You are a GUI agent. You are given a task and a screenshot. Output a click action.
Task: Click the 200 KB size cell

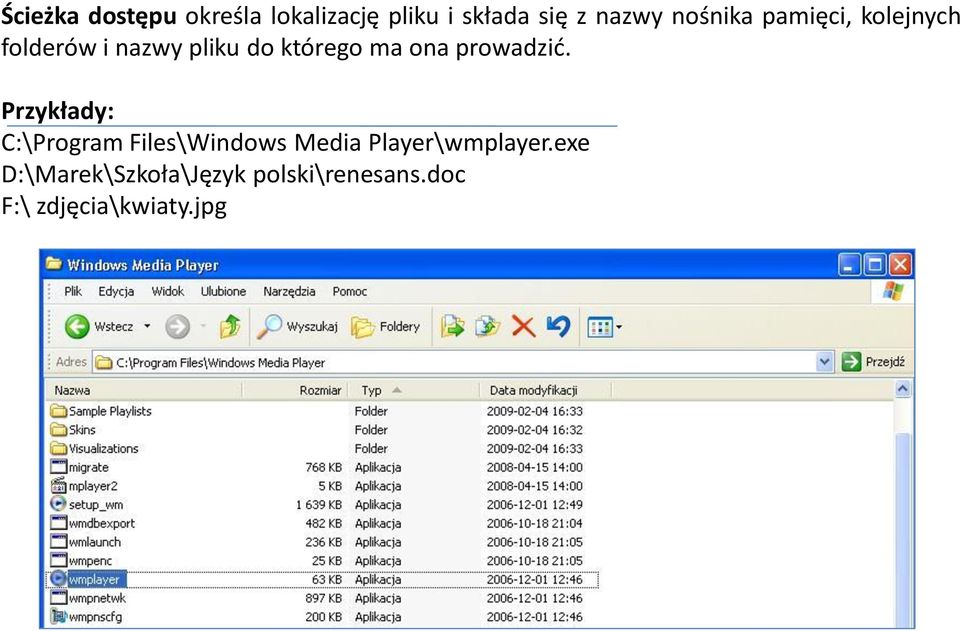323,617
